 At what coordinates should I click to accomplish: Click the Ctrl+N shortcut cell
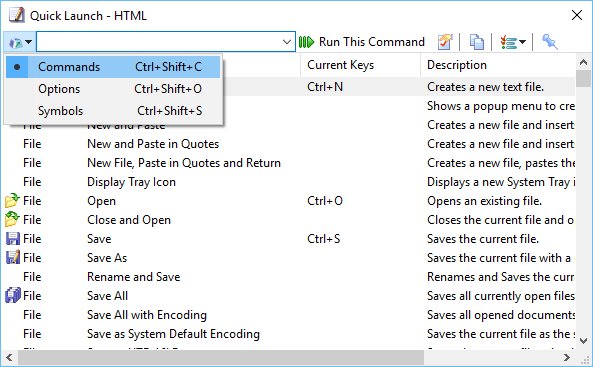click(x=325, y=87)
